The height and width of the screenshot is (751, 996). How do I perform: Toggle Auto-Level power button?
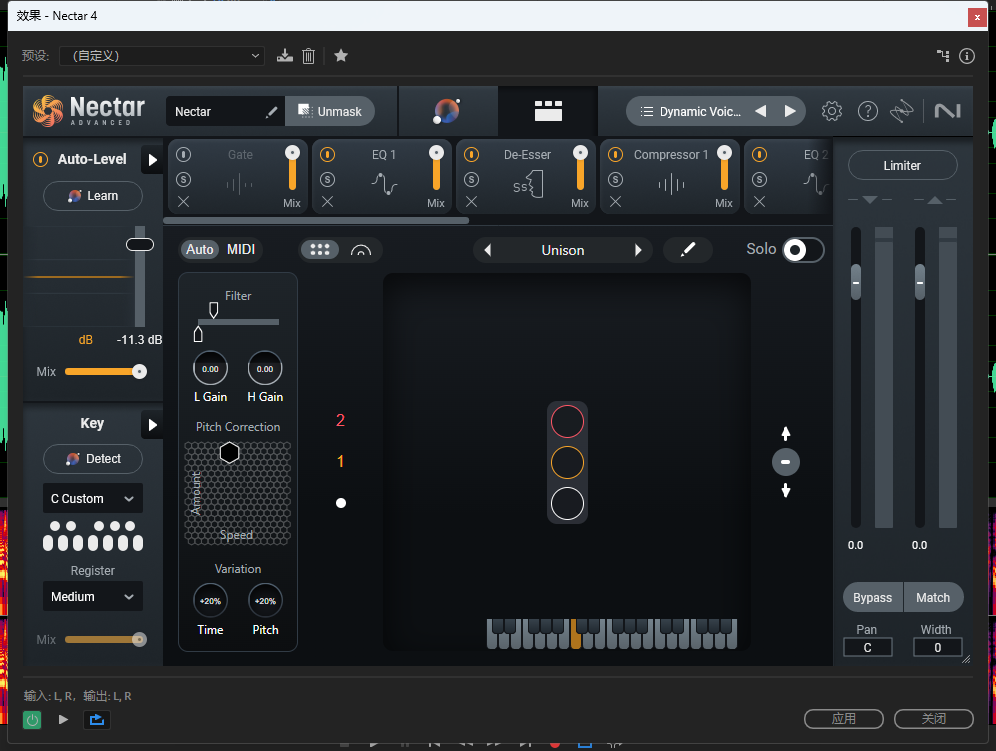pyautogui.click(x=40, y=159)
